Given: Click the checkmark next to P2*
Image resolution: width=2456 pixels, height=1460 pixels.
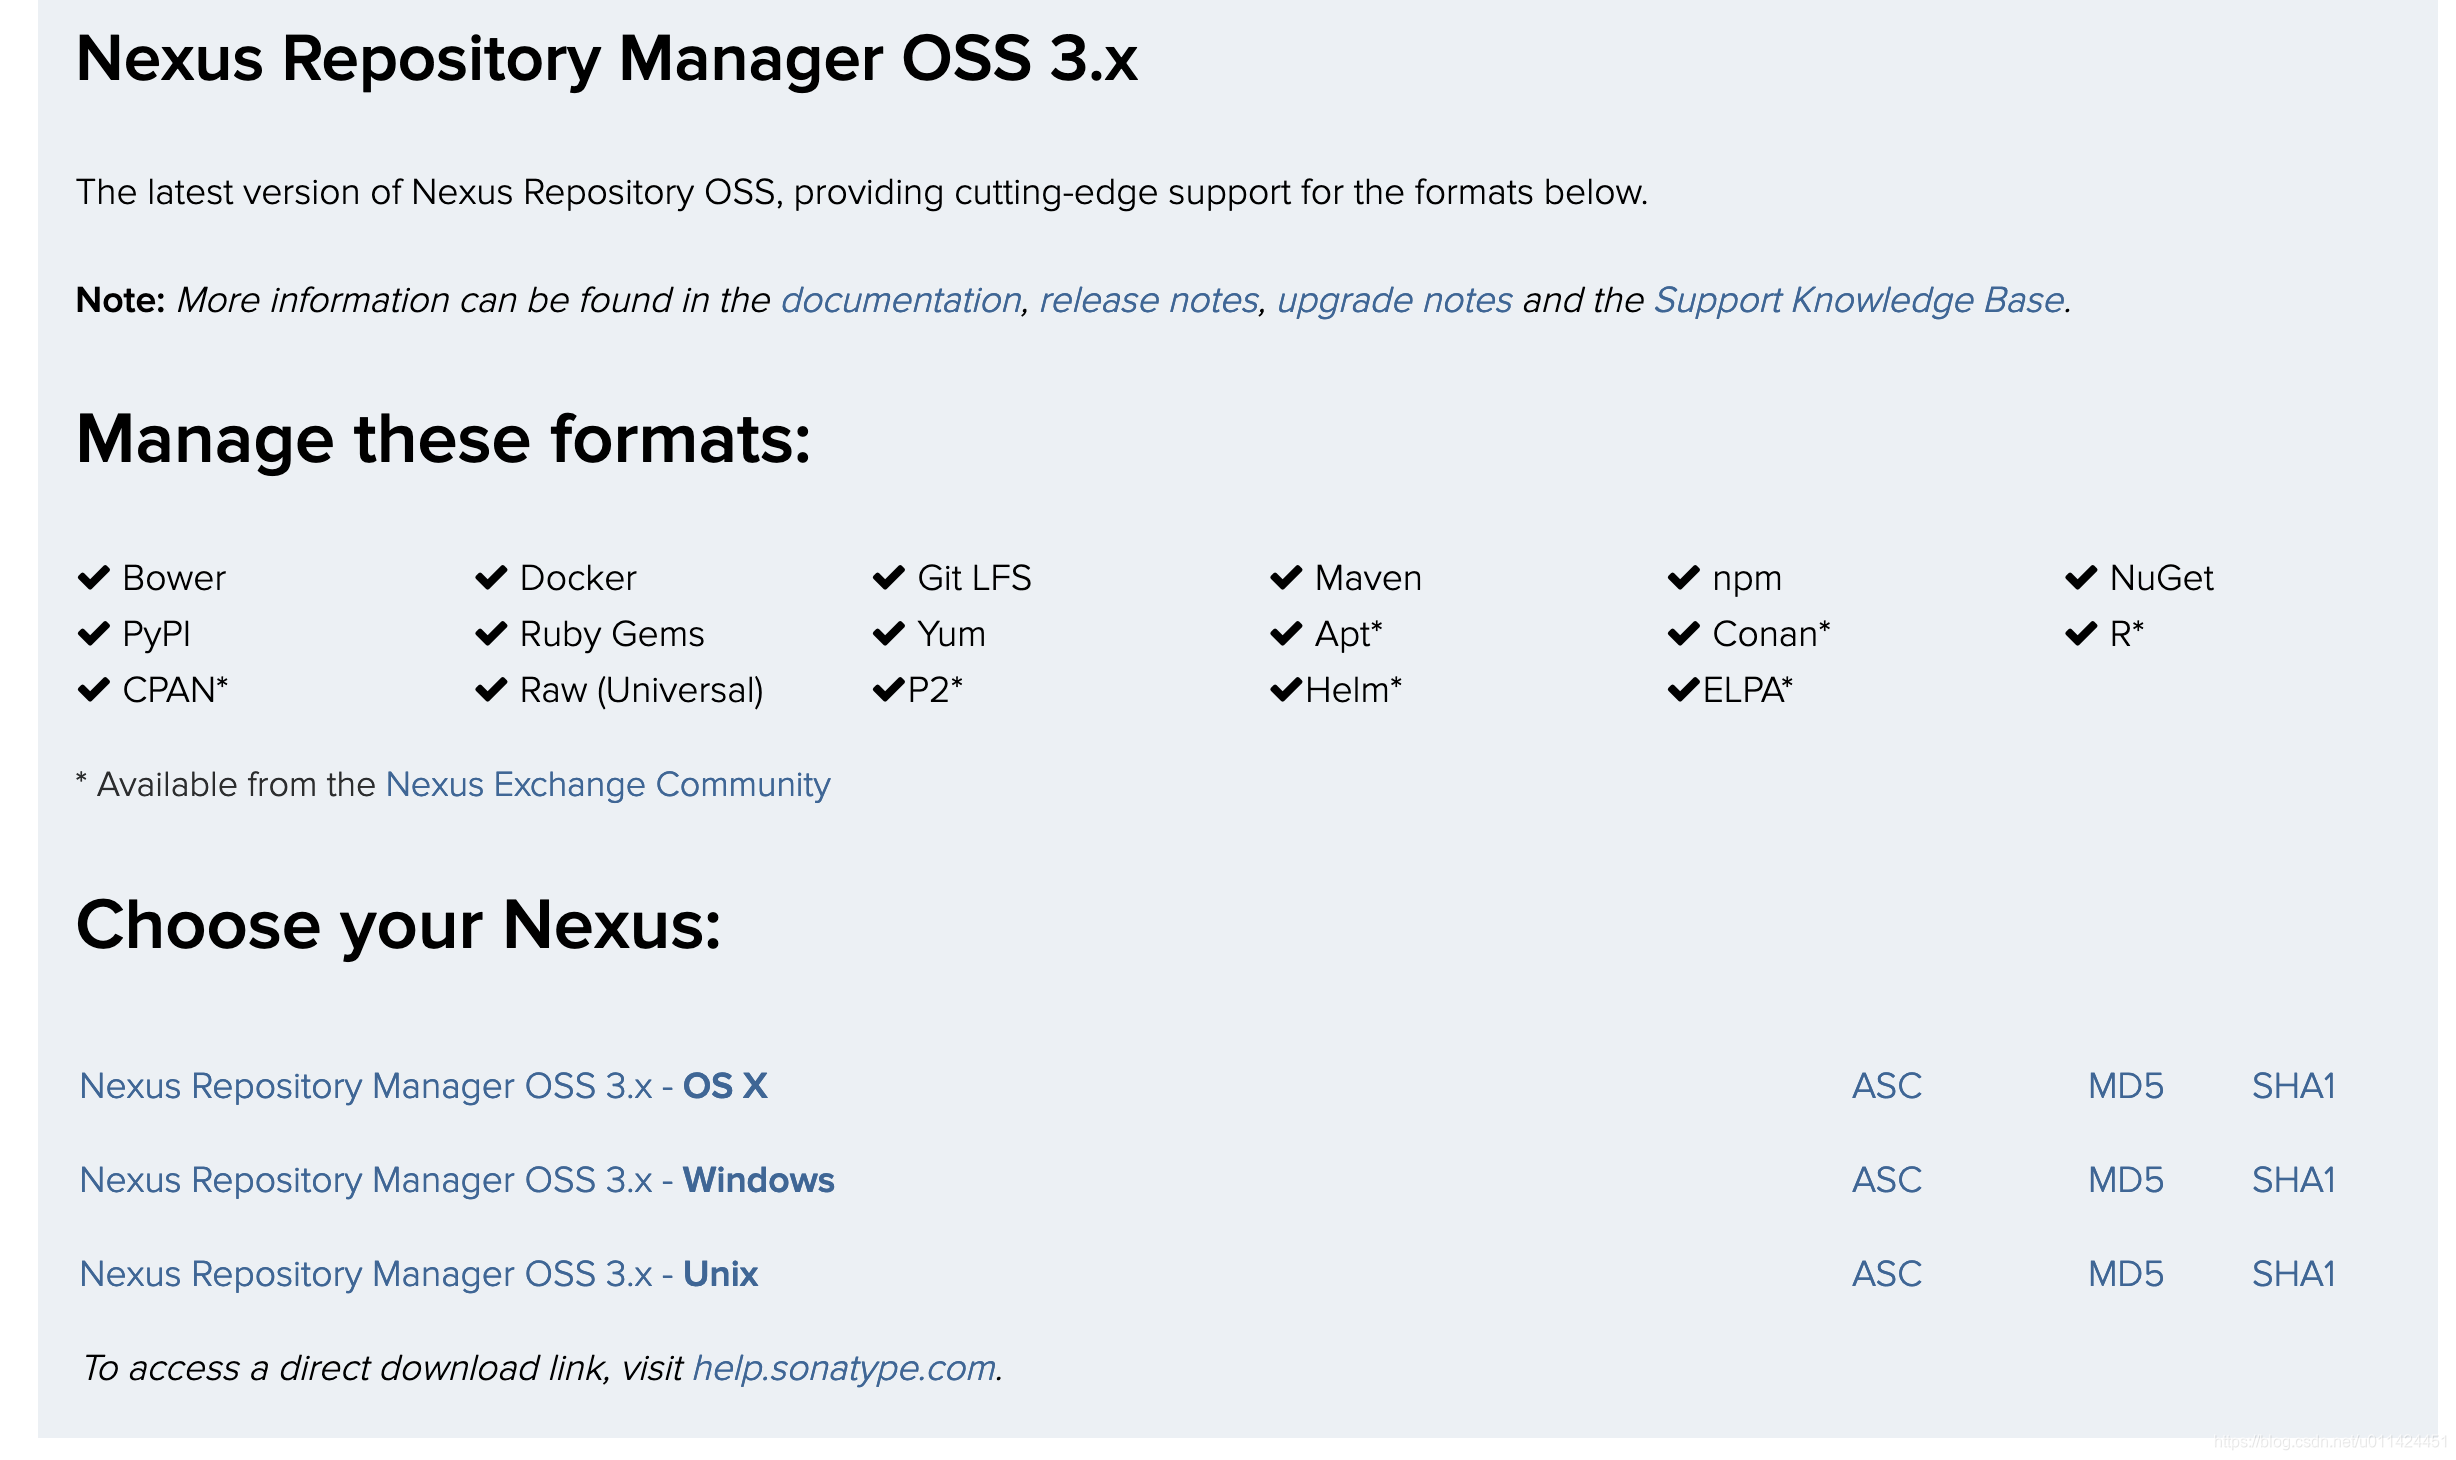Looking at the screenshot, I should (x=889, y=690).
